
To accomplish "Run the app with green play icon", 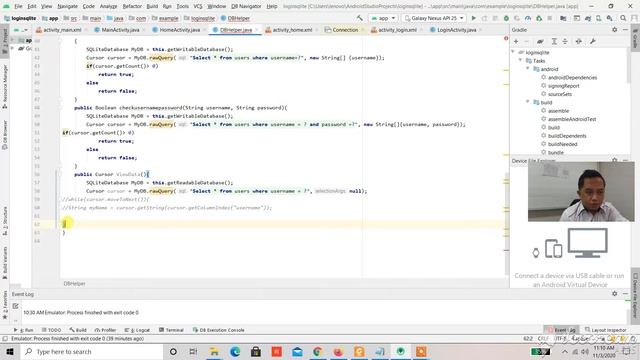I will coord(473,18).
